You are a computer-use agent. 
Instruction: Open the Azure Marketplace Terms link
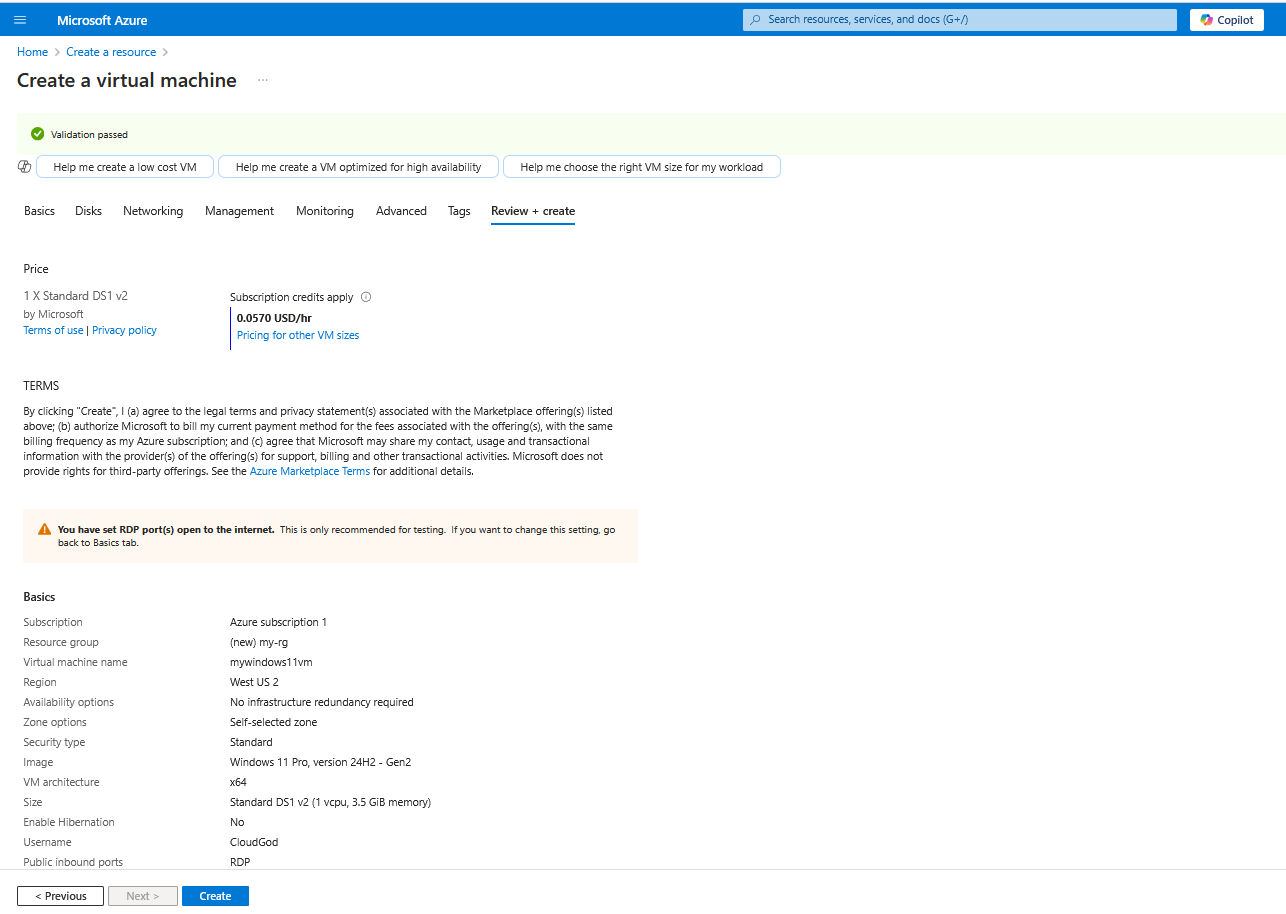coord(310,471)
